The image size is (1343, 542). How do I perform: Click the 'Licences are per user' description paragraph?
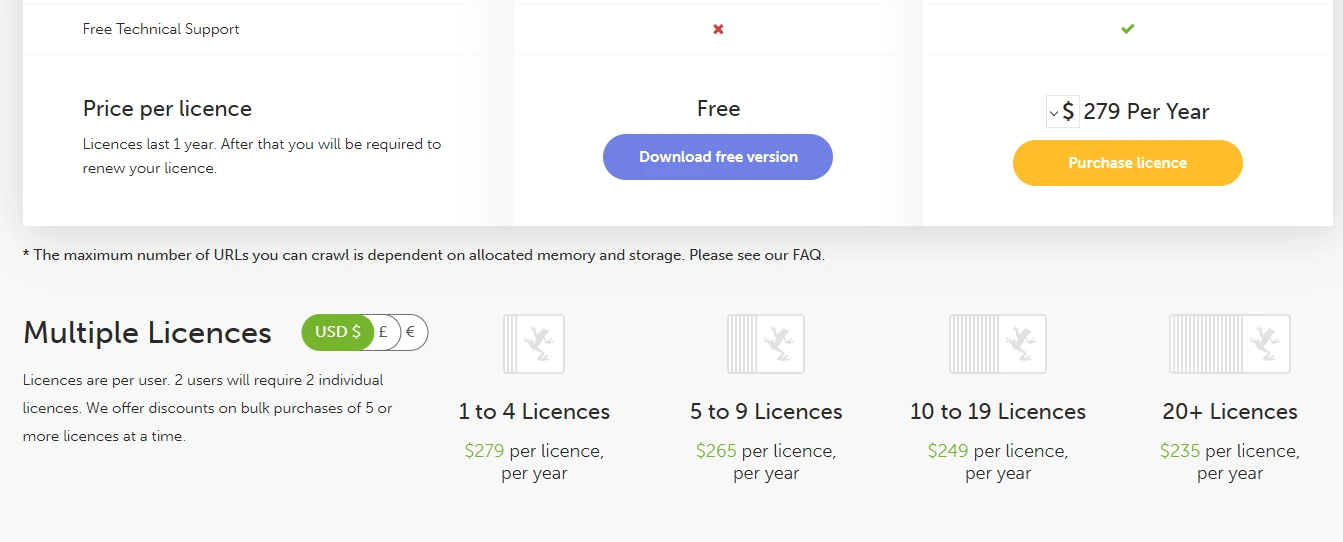(208, 408)
